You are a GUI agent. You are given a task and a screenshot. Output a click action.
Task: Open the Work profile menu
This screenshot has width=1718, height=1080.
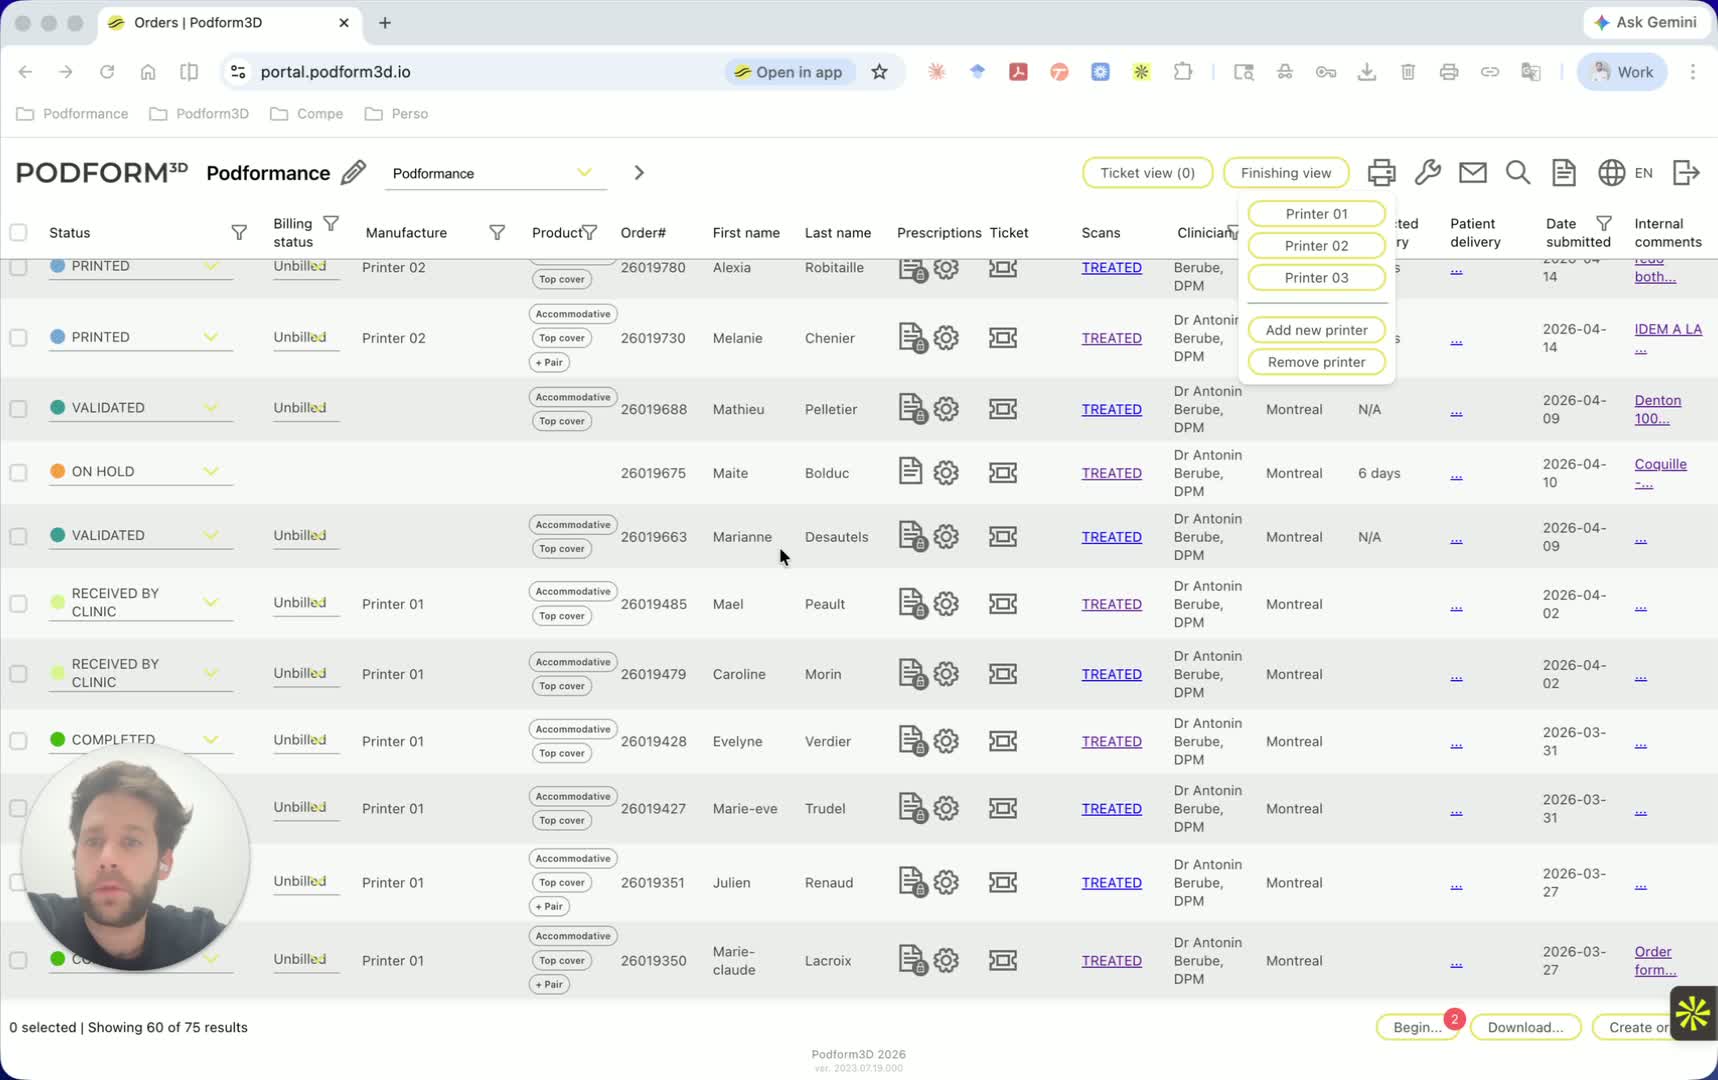coord(1622,72)
